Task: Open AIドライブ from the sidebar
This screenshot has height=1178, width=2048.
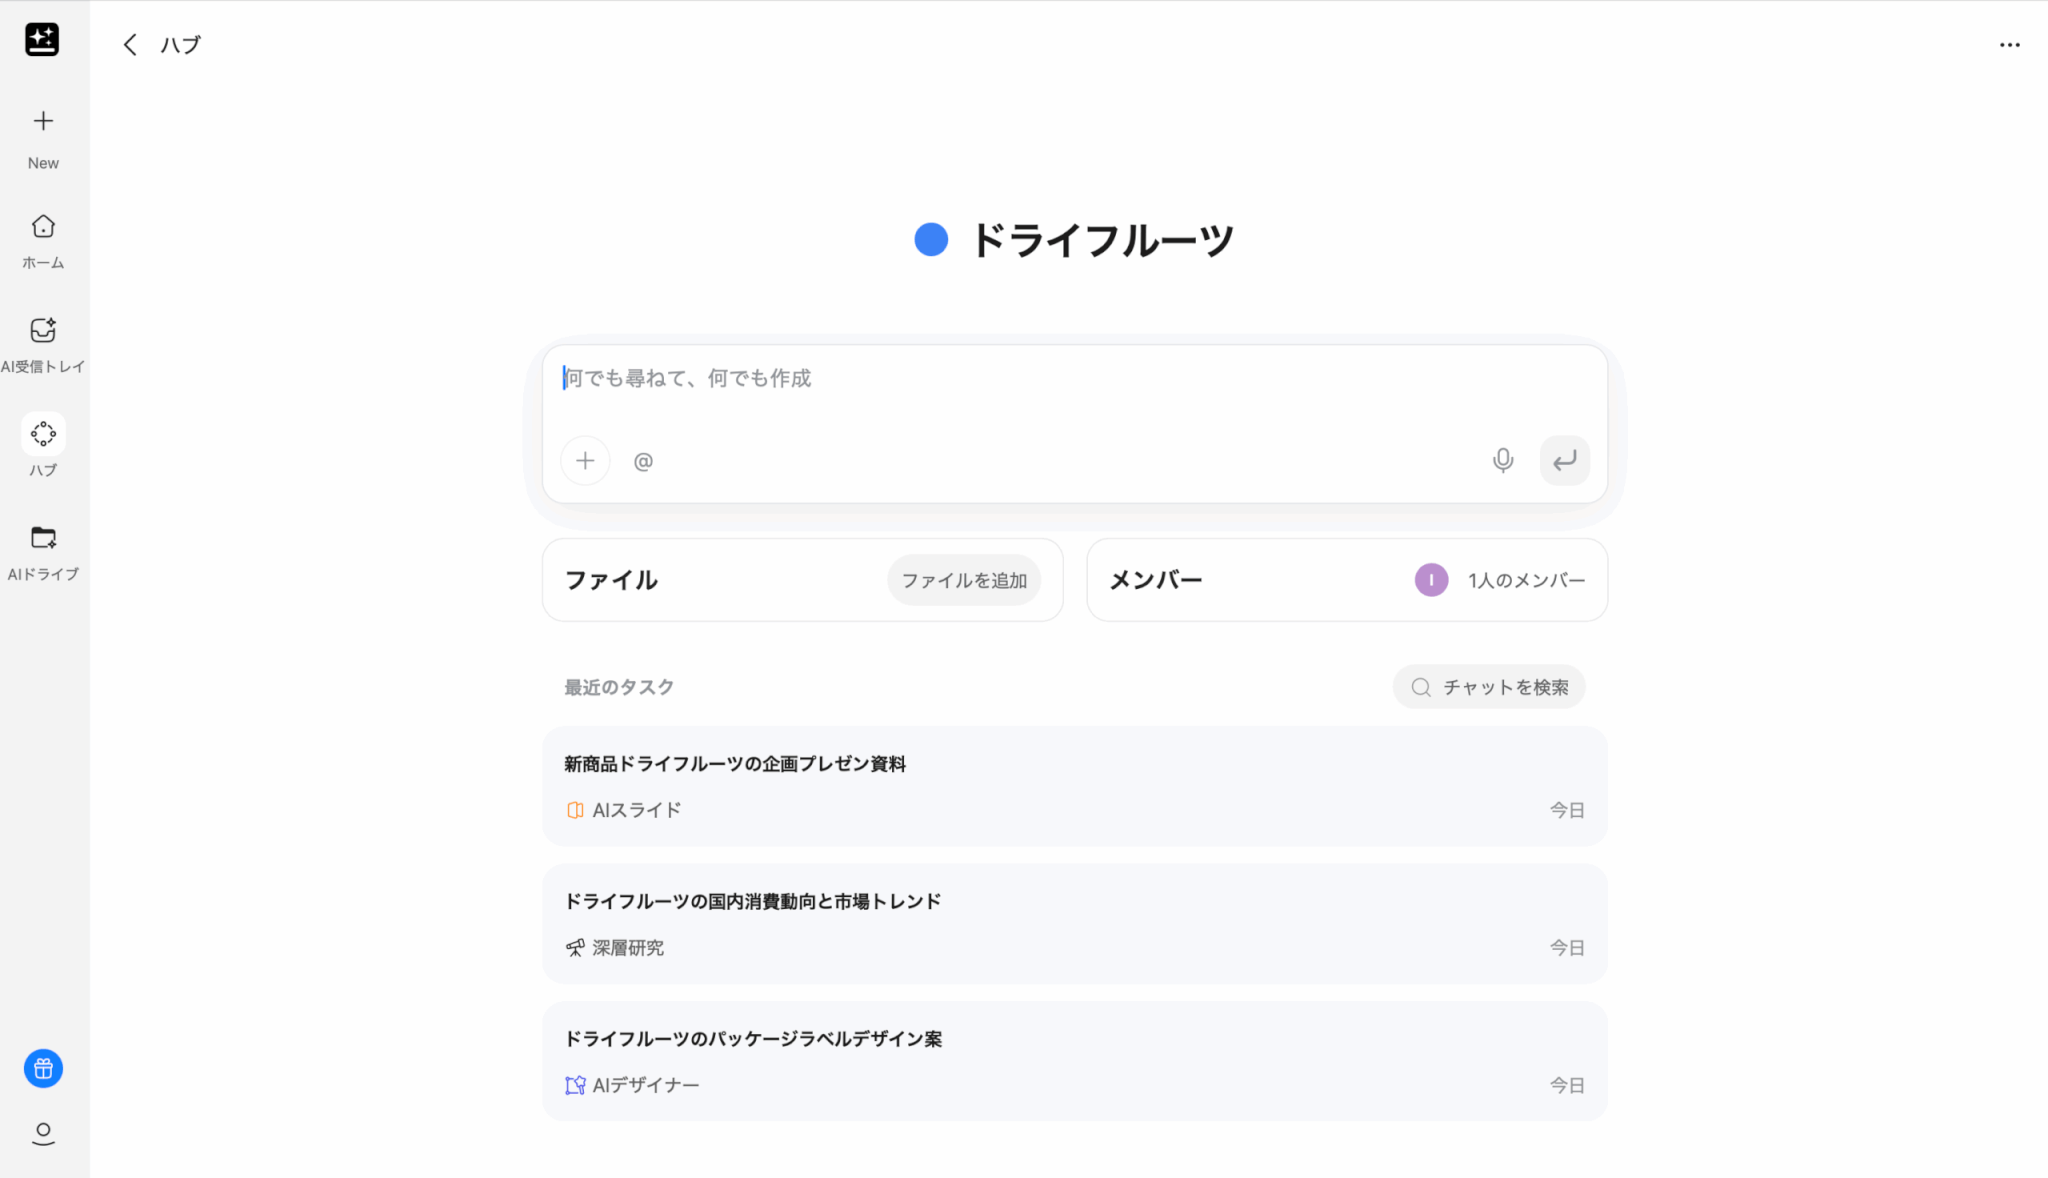Action: click(x=43, y=538)
